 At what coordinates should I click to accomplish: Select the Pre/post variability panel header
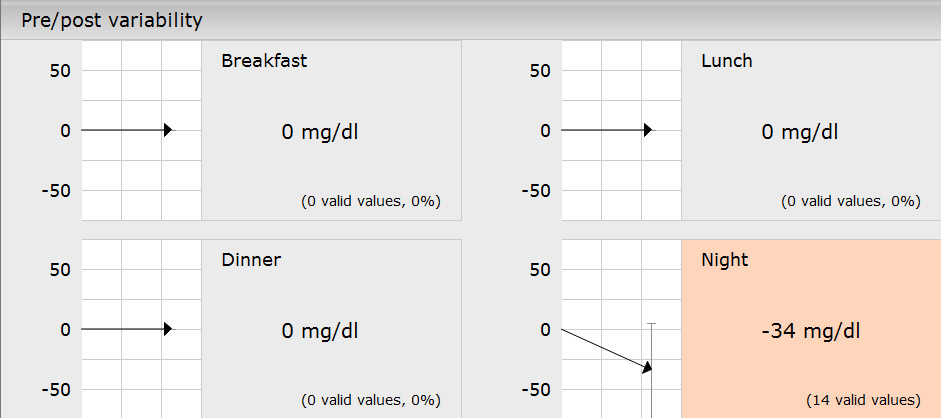[112, 19]
